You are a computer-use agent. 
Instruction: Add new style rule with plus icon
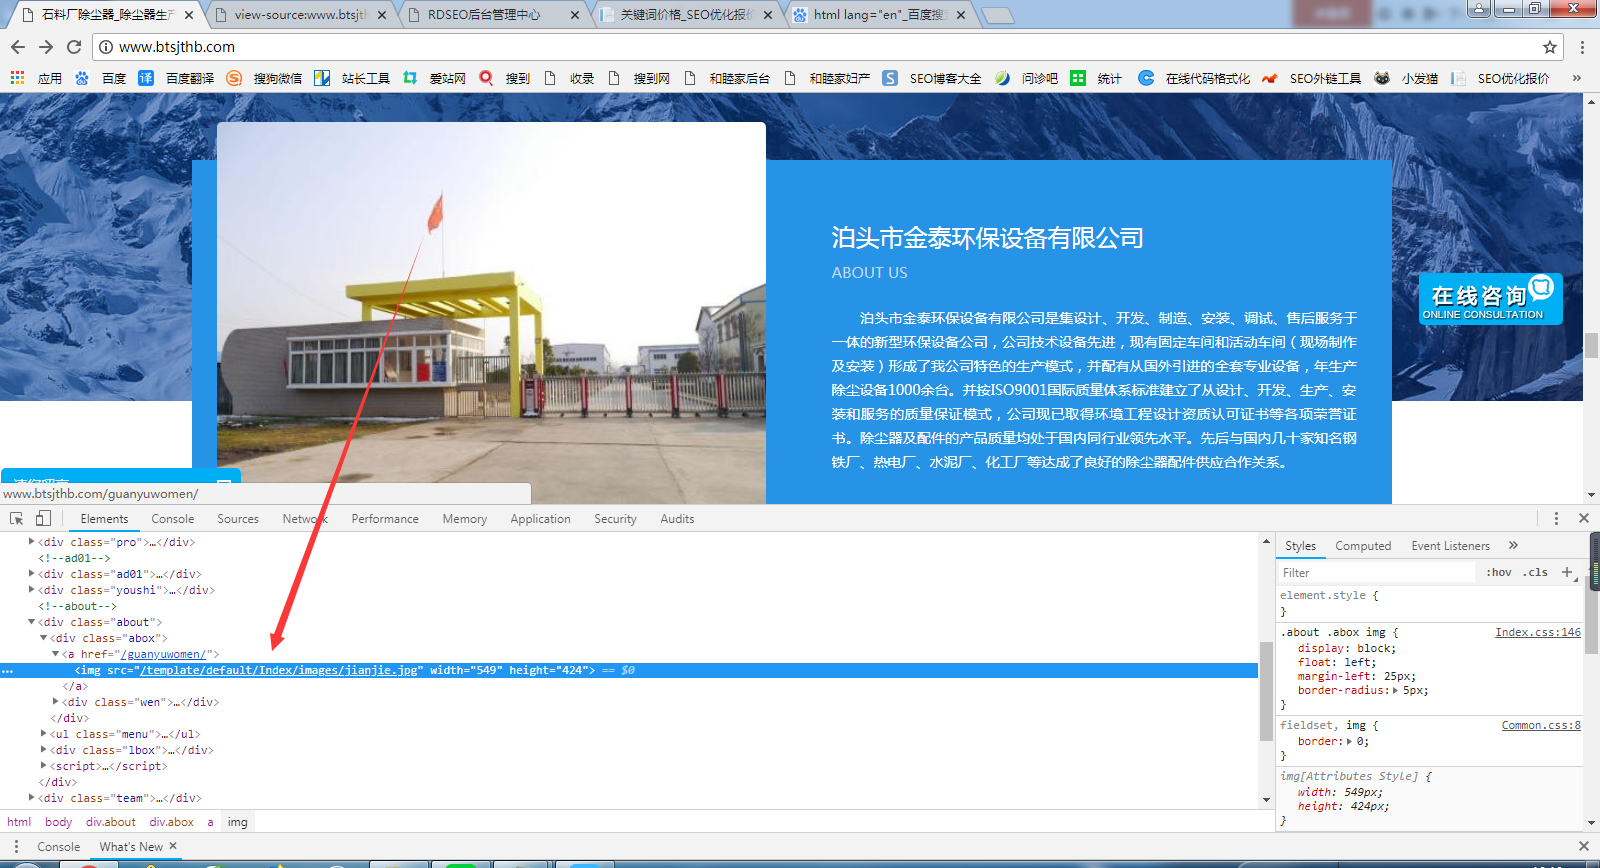pyautogui.click(x=1567, y=572)
